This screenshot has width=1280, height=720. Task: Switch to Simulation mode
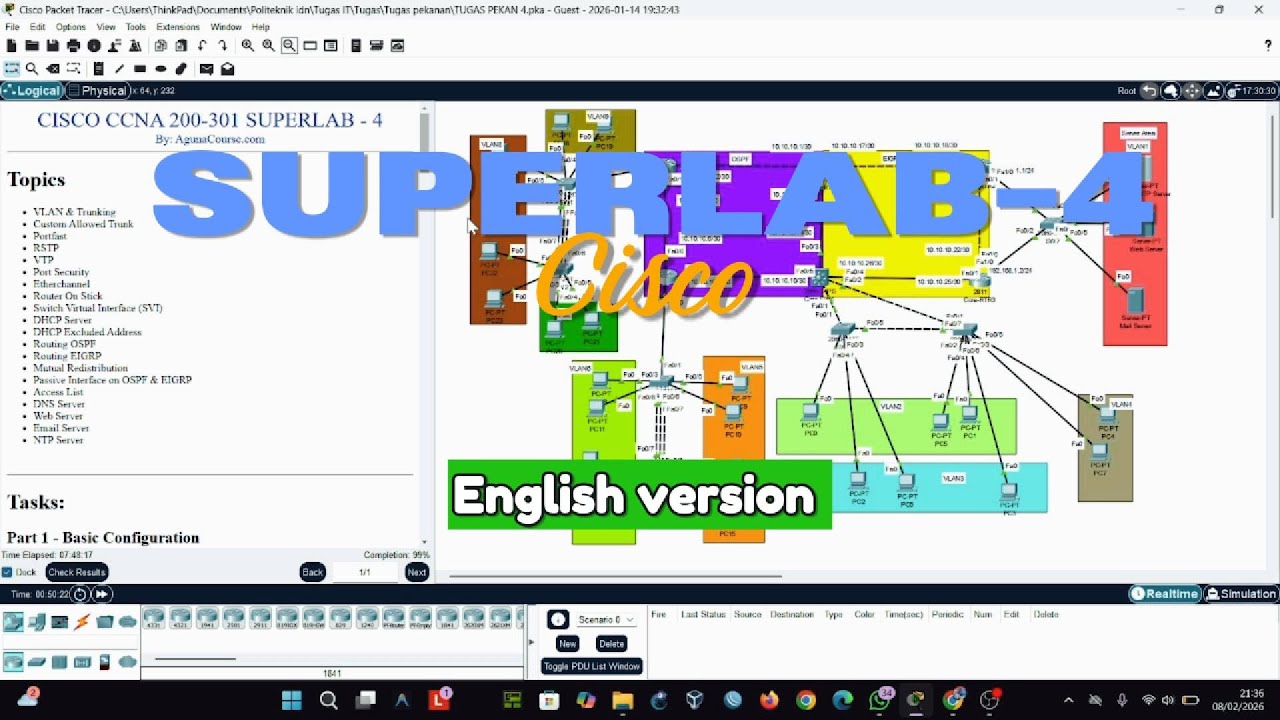pyautogui.click(x=1242, y=594)
